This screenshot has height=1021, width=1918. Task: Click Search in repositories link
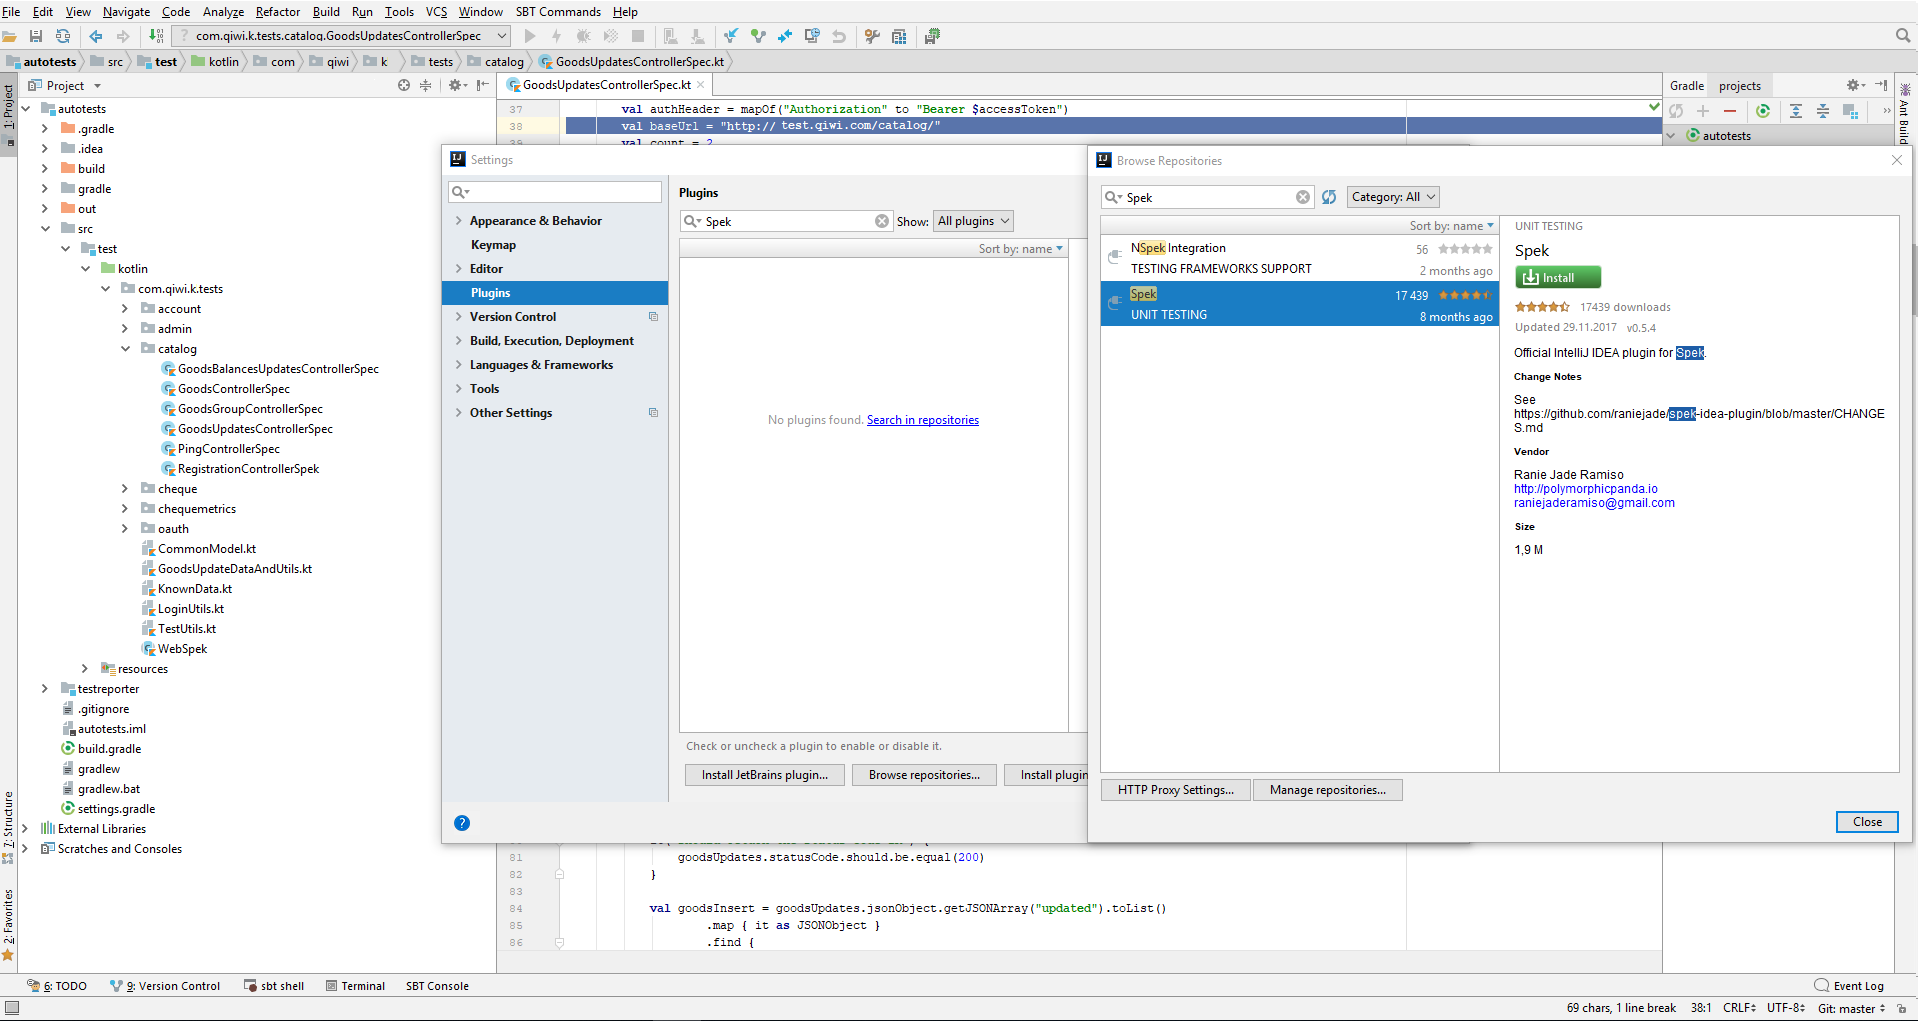click(x=923, y=420)
